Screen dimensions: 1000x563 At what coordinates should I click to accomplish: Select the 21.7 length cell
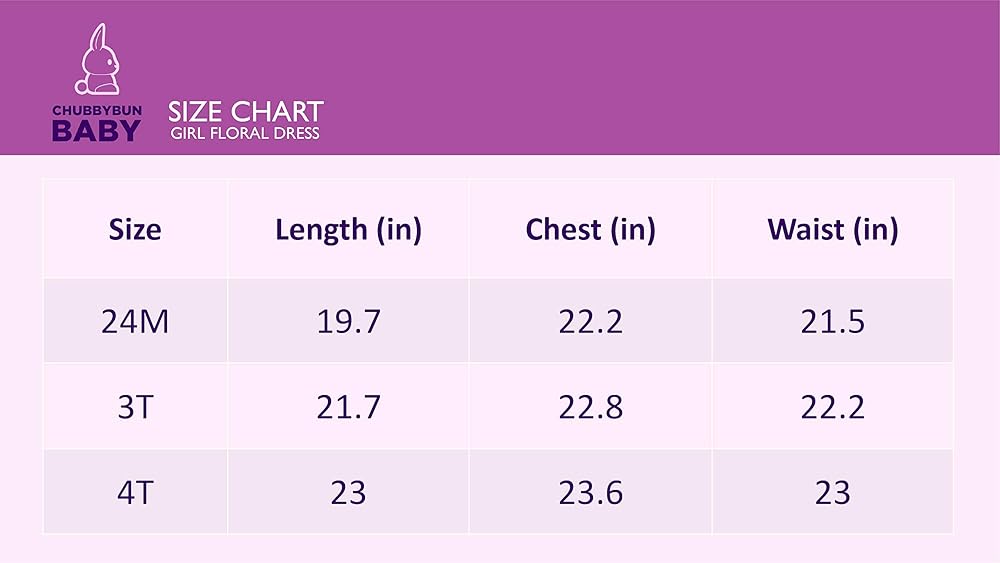click(x=348, y=407)
